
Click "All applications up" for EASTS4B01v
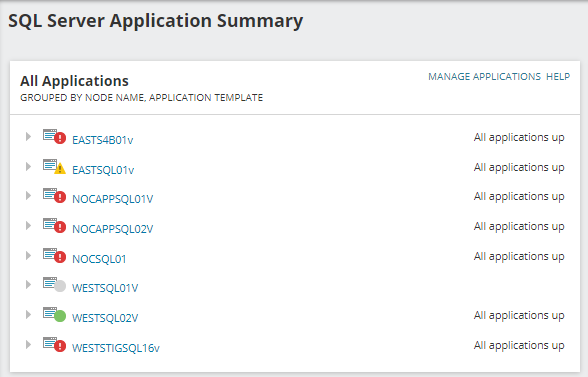tap(519, 138)
